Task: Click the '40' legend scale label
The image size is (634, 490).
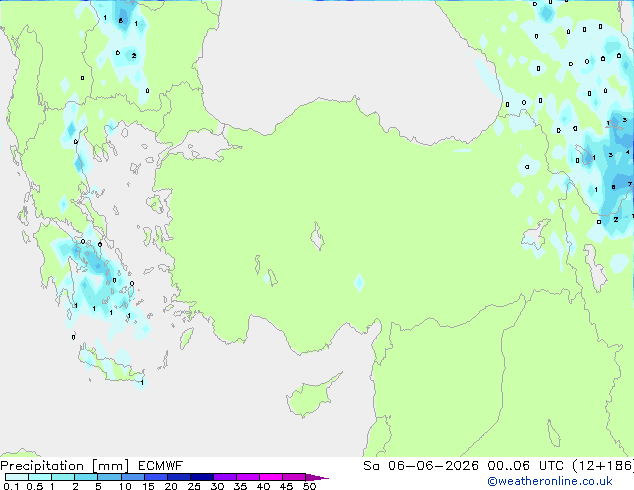Action: (x=263, y=486)
